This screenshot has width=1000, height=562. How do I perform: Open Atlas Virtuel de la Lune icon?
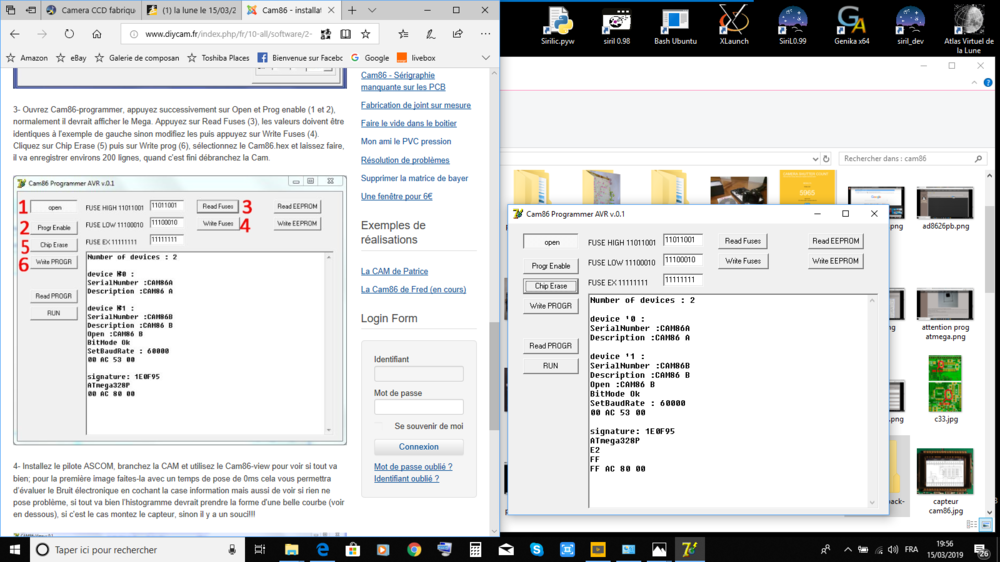point(969,28)
